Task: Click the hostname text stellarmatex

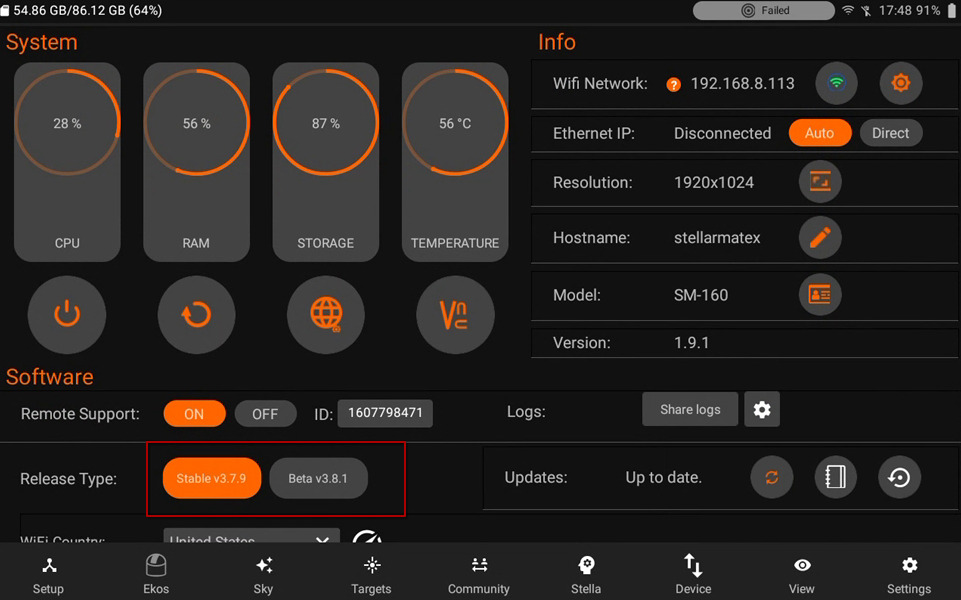Action: [x=717, y=238]
